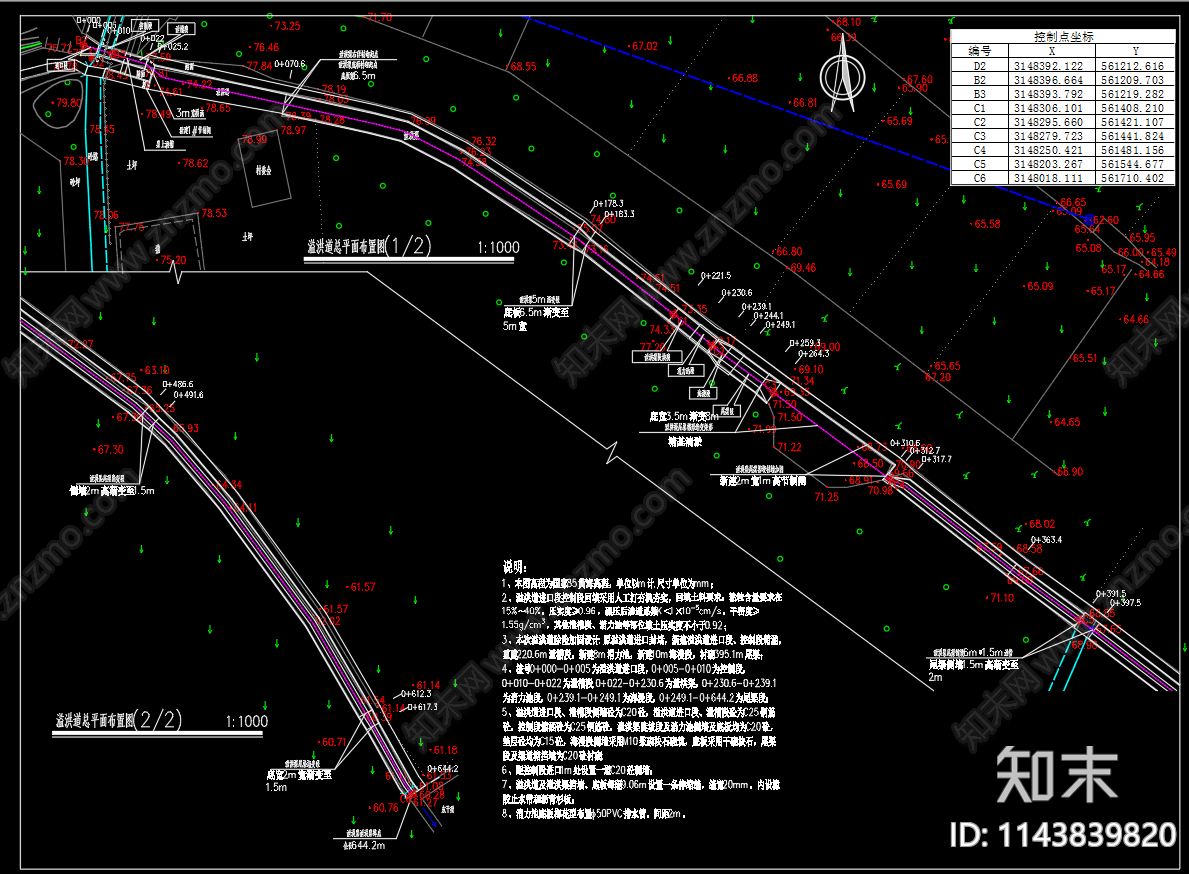Click the station label "0+486.6"
Screen dimensions: 1189x874
point(177,384)
